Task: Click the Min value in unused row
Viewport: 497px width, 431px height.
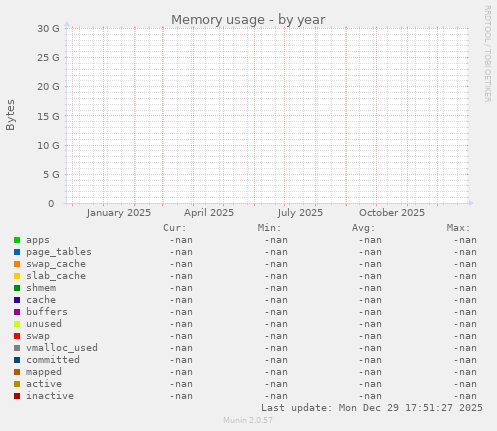Action: (x=276, y=324)
